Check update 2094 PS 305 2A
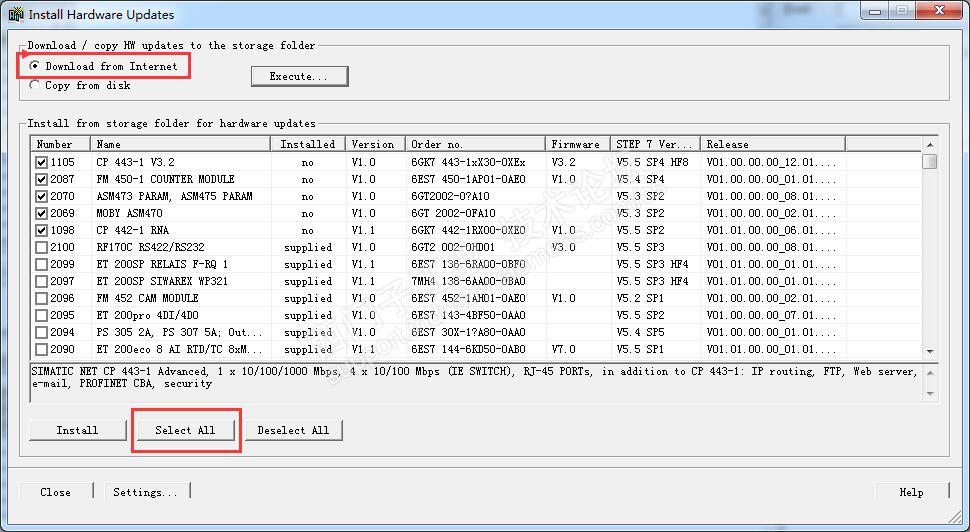The image size is (970, 532). 41,332
